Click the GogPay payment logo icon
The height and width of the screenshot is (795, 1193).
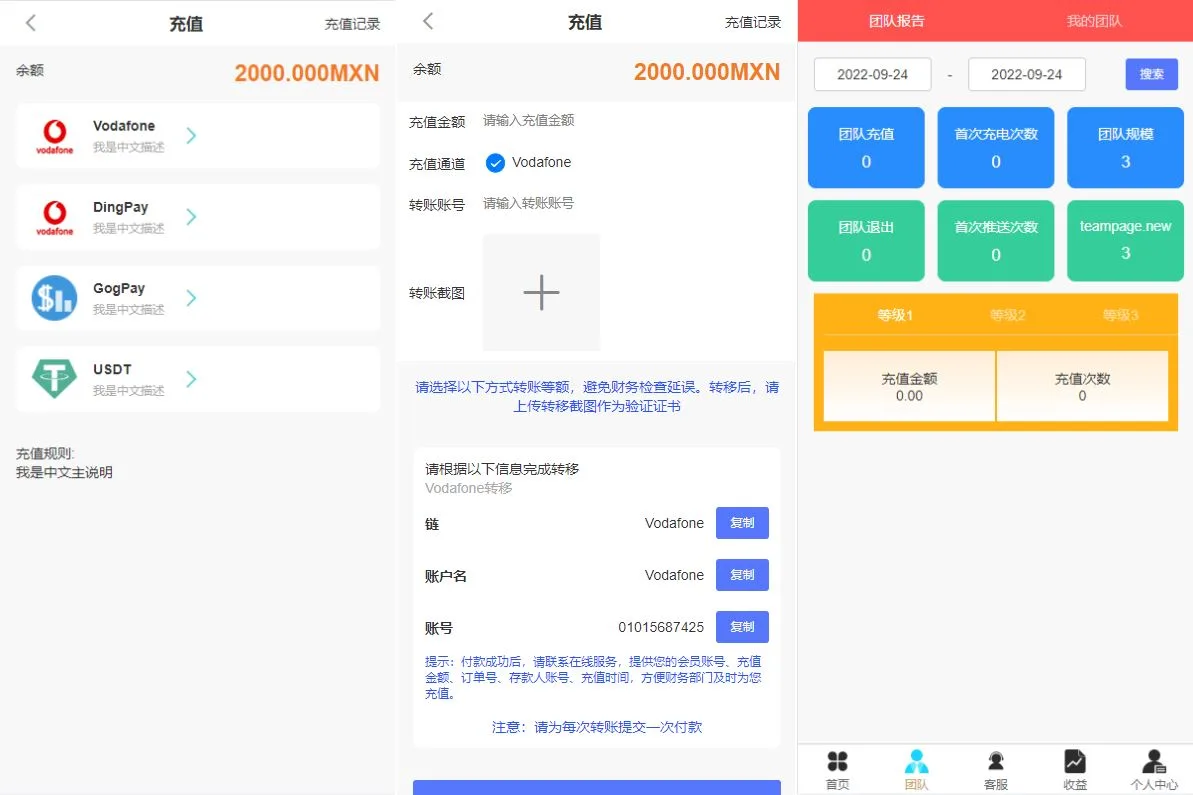(x=54, y=298)
